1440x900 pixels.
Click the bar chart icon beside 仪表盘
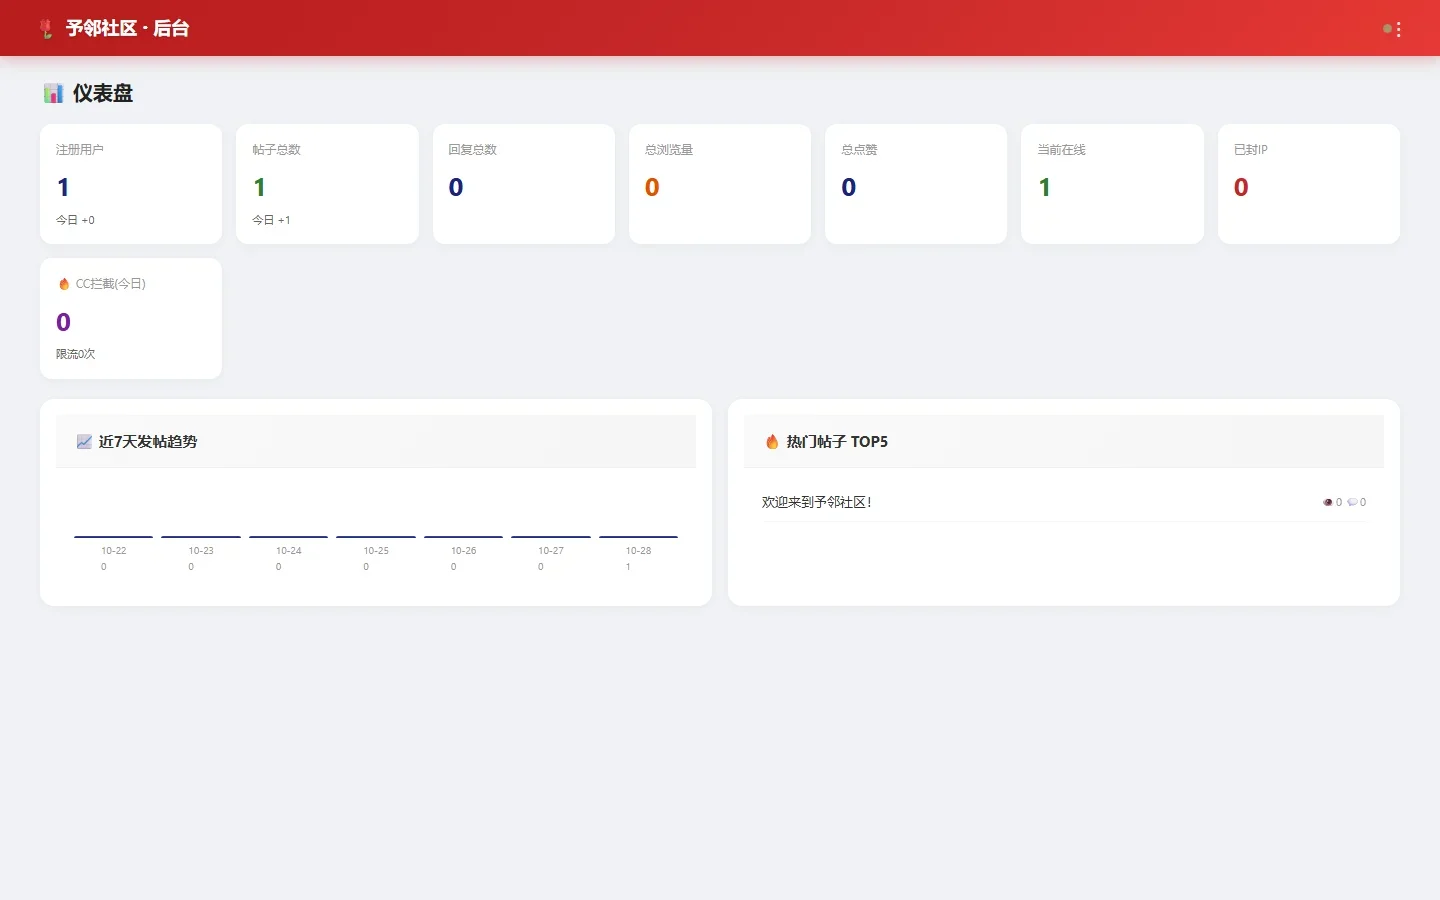click(53, 93)
